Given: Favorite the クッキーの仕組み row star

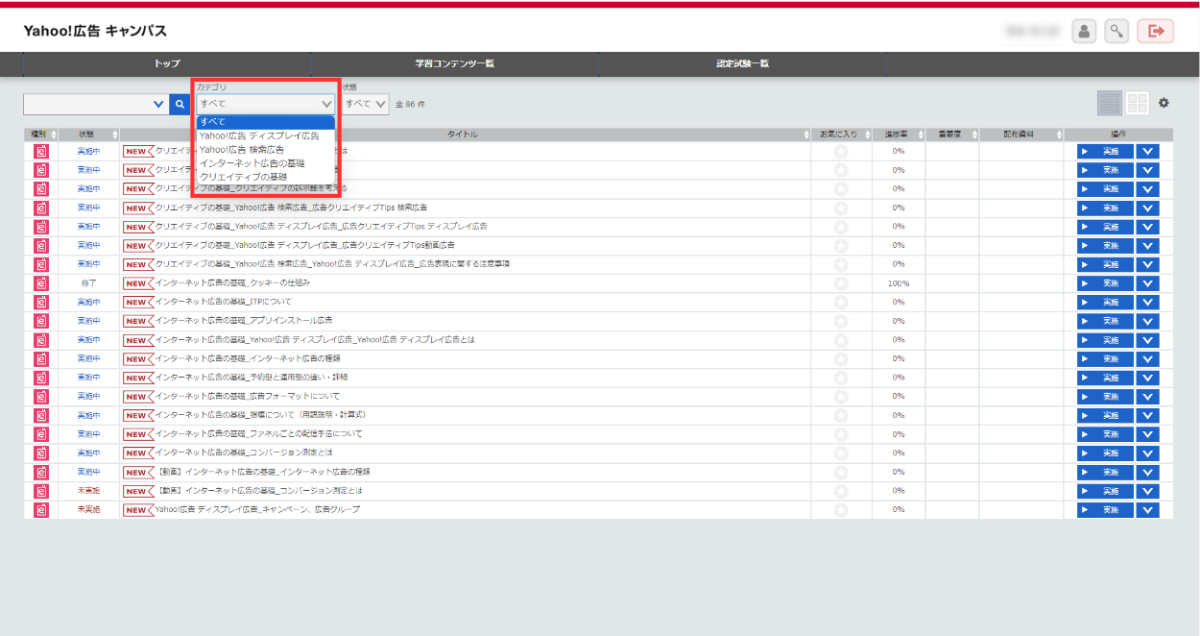Looking at the screenshot, I should pyautogui.click(x=840, y=283).
